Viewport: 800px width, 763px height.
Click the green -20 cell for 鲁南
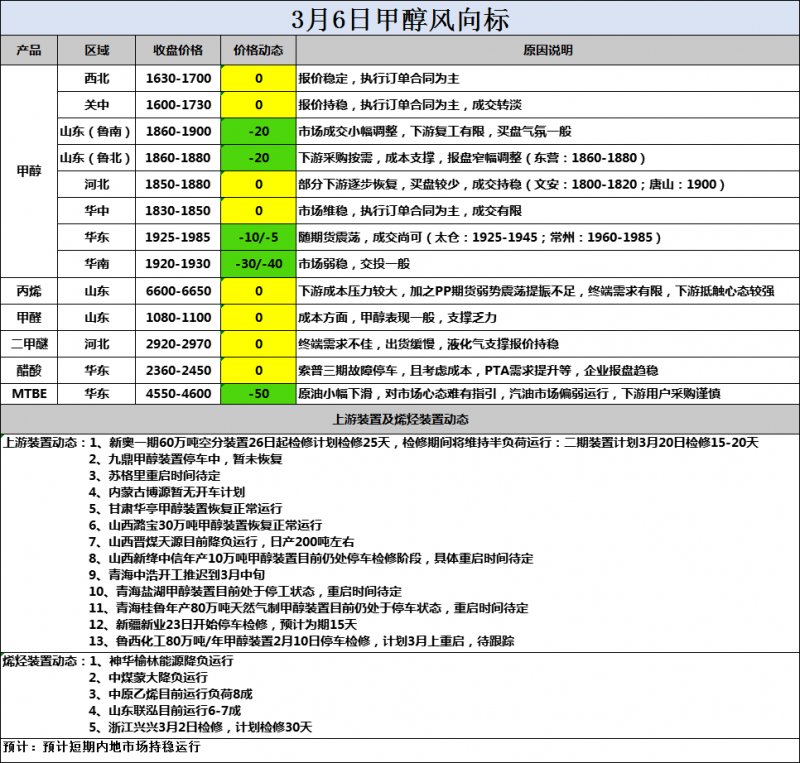(x=258, y=132)
